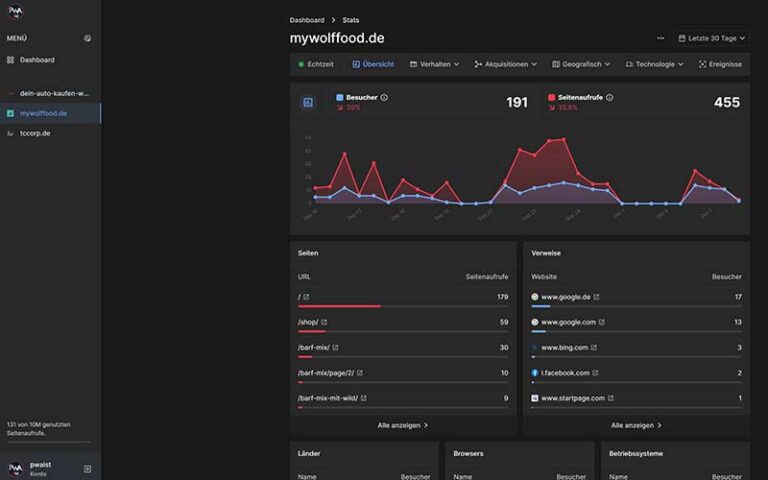
Task: Click the Betriebssysteme panel heading
Action: click(x=636, y=454)
